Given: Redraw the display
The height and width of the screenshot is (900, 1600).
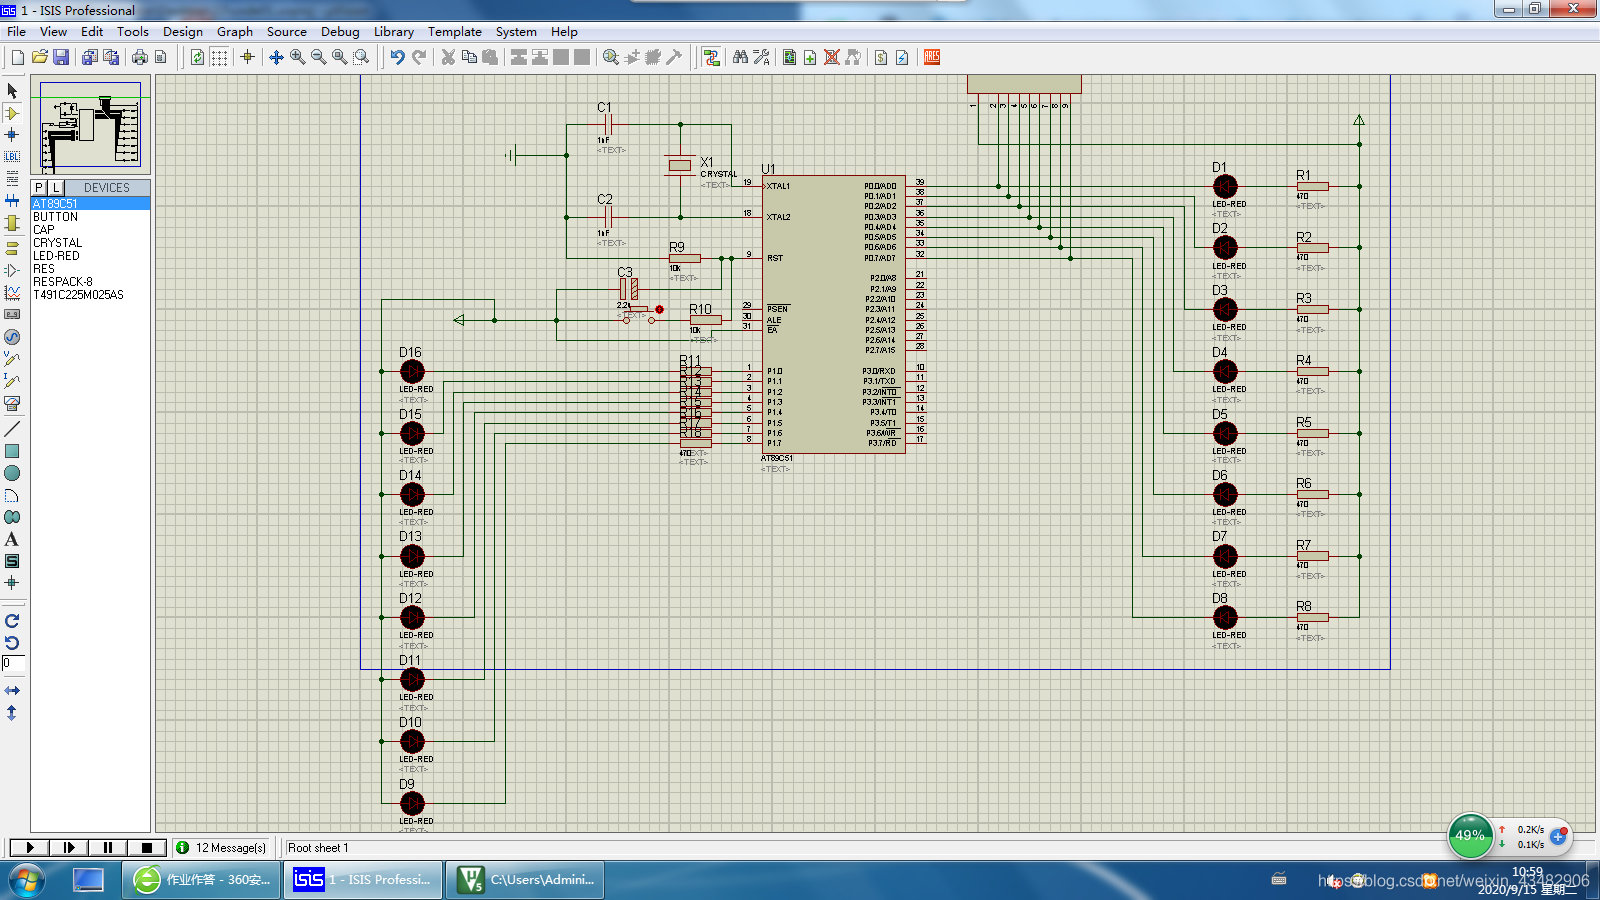Looking at the screenshot, I should [198, 58].
